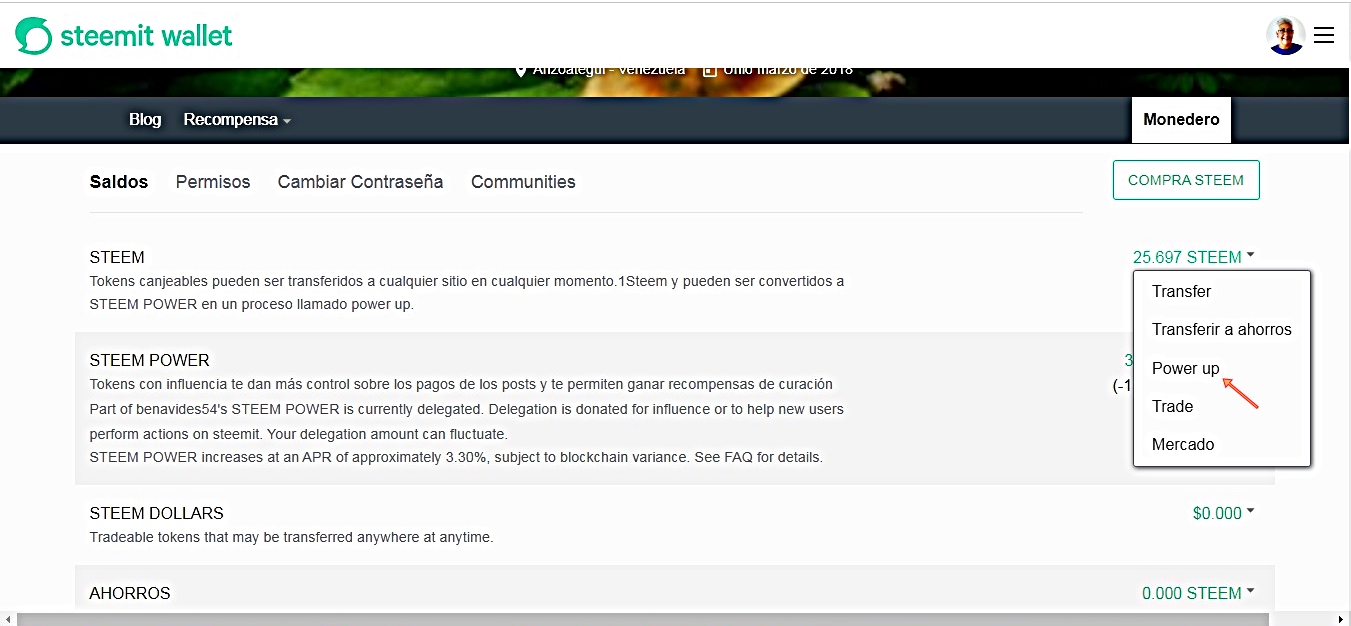Click the STEEM DOLLARS heading text
1351x626 pixels.
pyautogui.click(x=156, y=513)
